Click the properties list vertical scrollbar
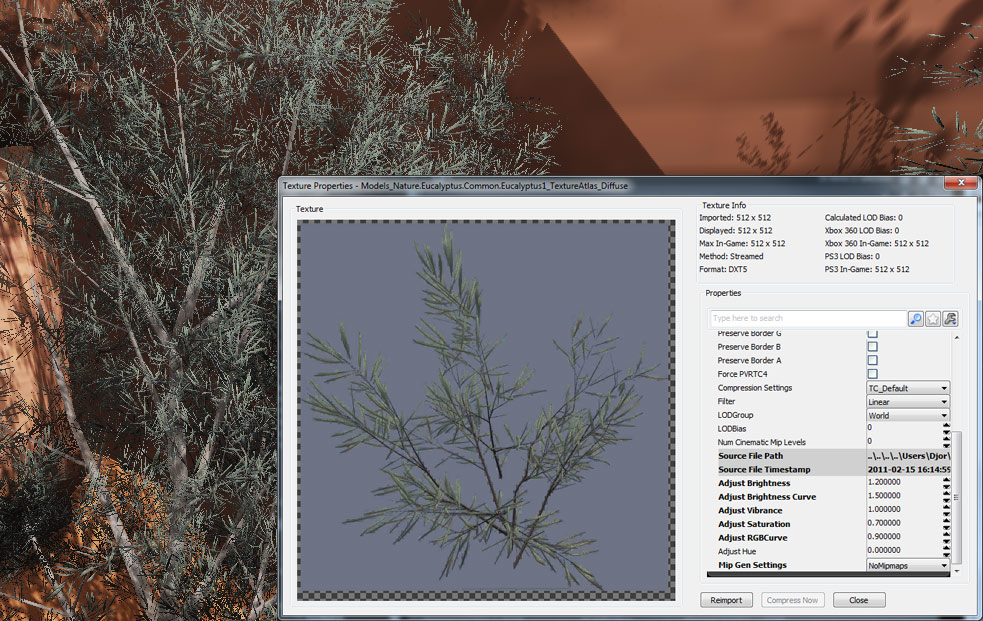983x621 pixels. (x=957, y=495)
